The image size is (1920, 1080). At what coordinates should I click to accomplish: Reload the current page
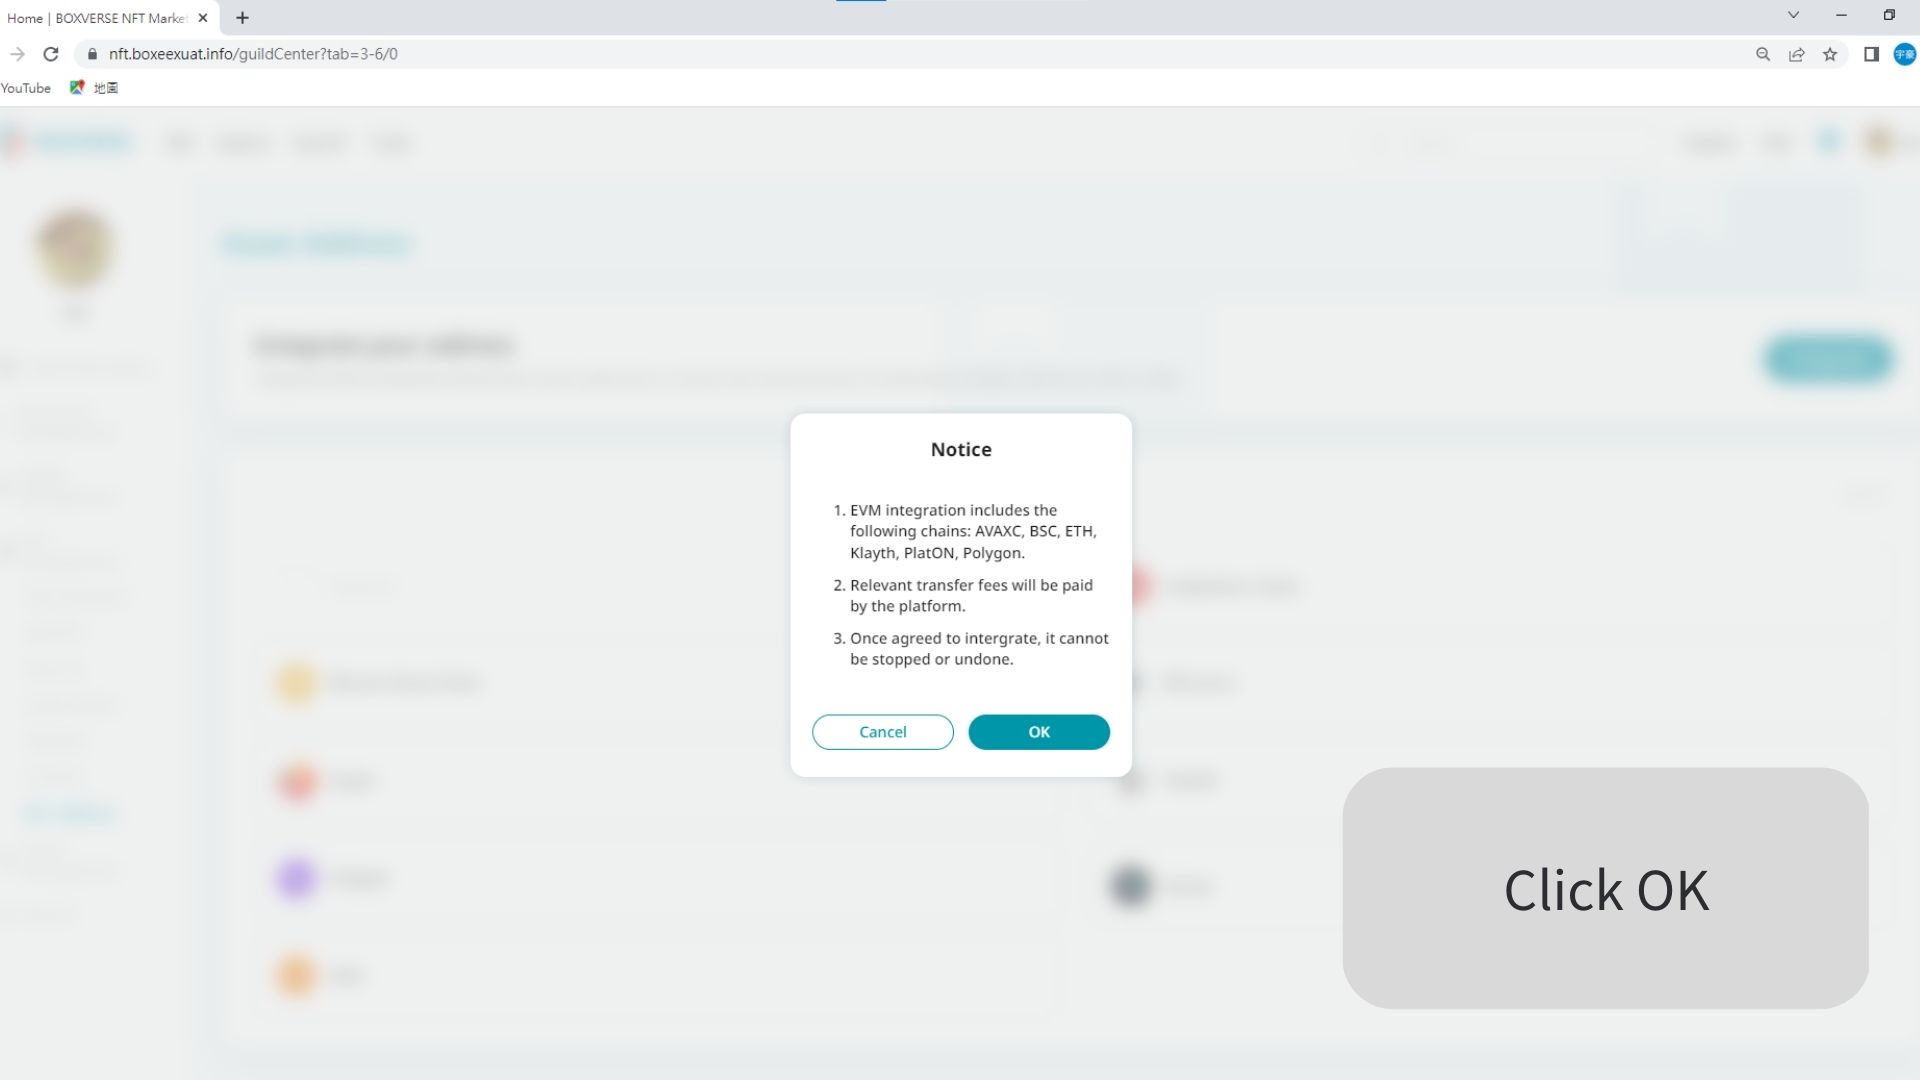(x=51, y=54)
